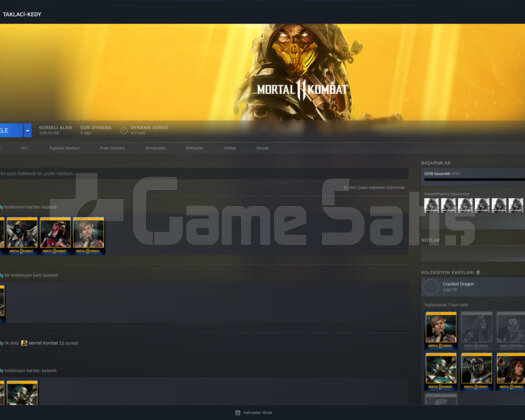This screenshot has width=525, height=420.
Task: Click the third locked achievement icon
Action: (465, 205)
